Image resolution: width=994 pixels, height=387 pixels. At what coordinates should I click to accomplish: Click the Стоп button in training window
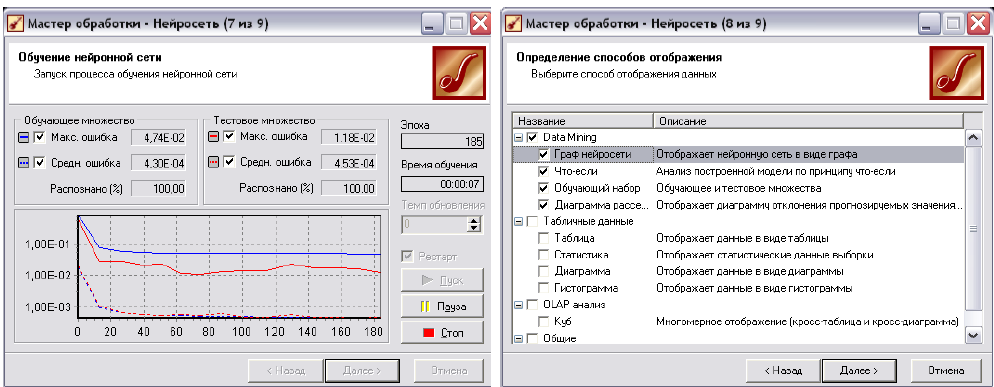coord(442,332)
